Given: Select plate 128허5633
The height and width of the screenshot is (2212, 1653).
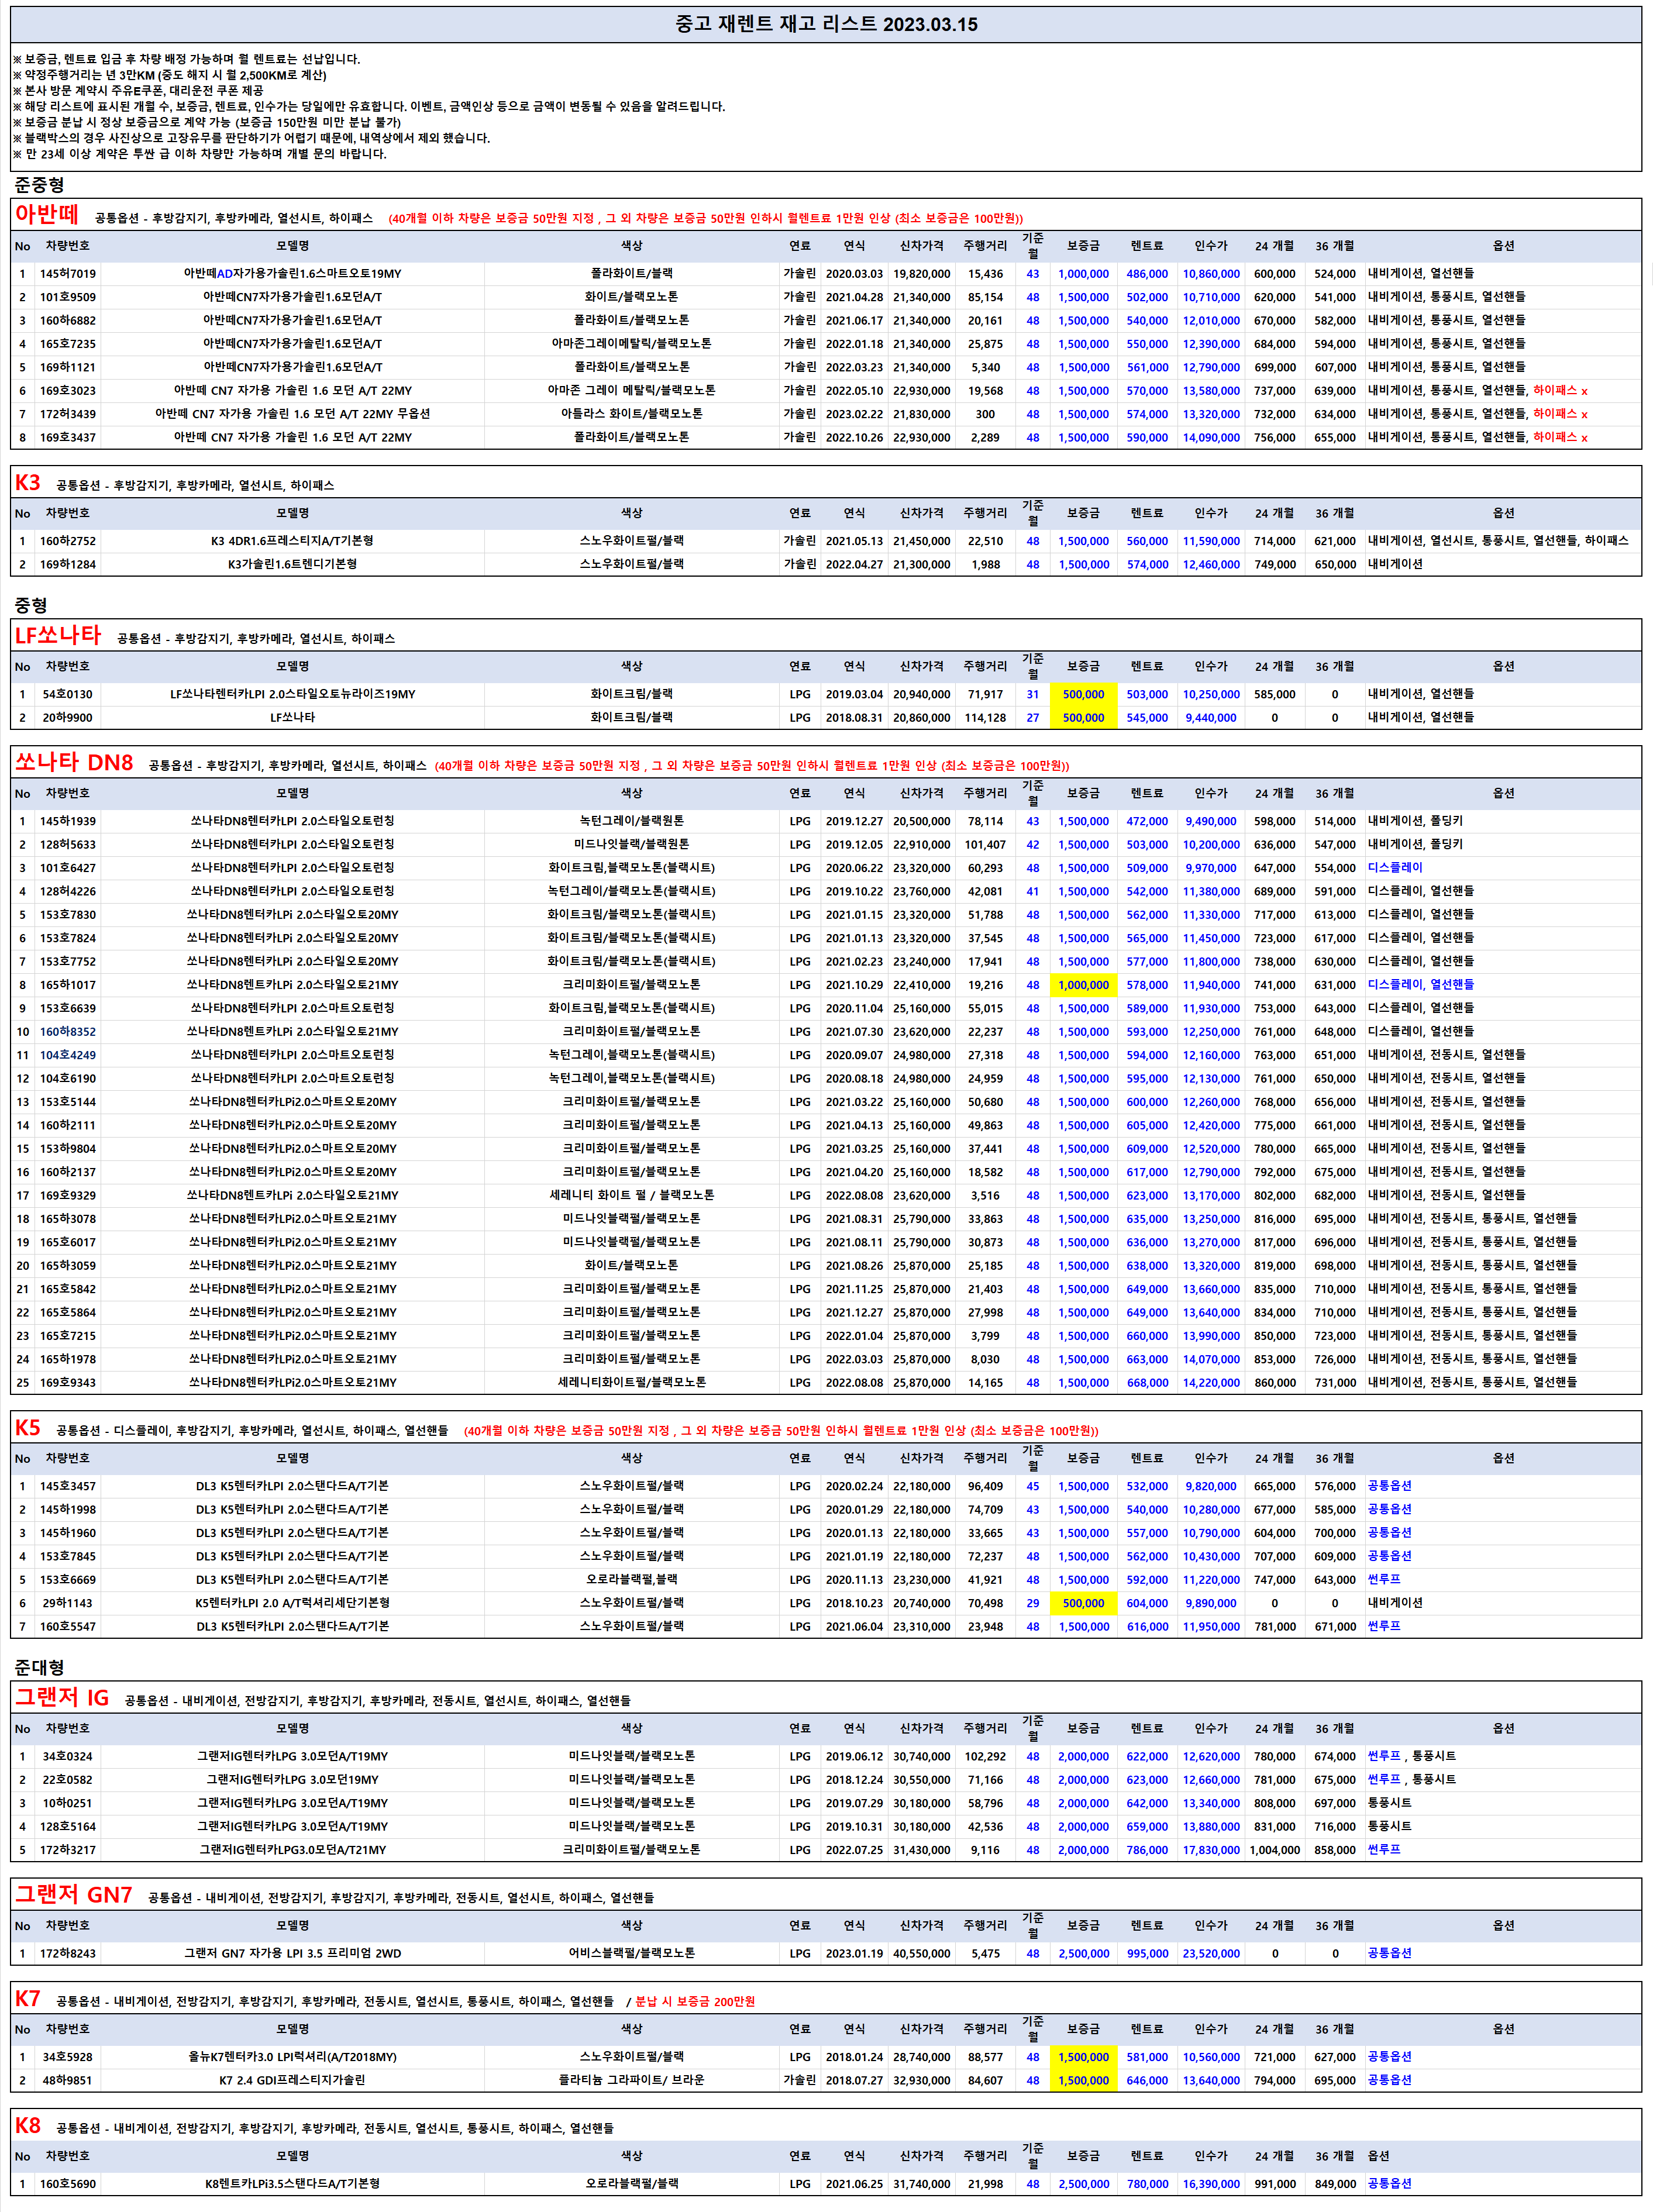Looking at the screenshot, I should point(68,844).
